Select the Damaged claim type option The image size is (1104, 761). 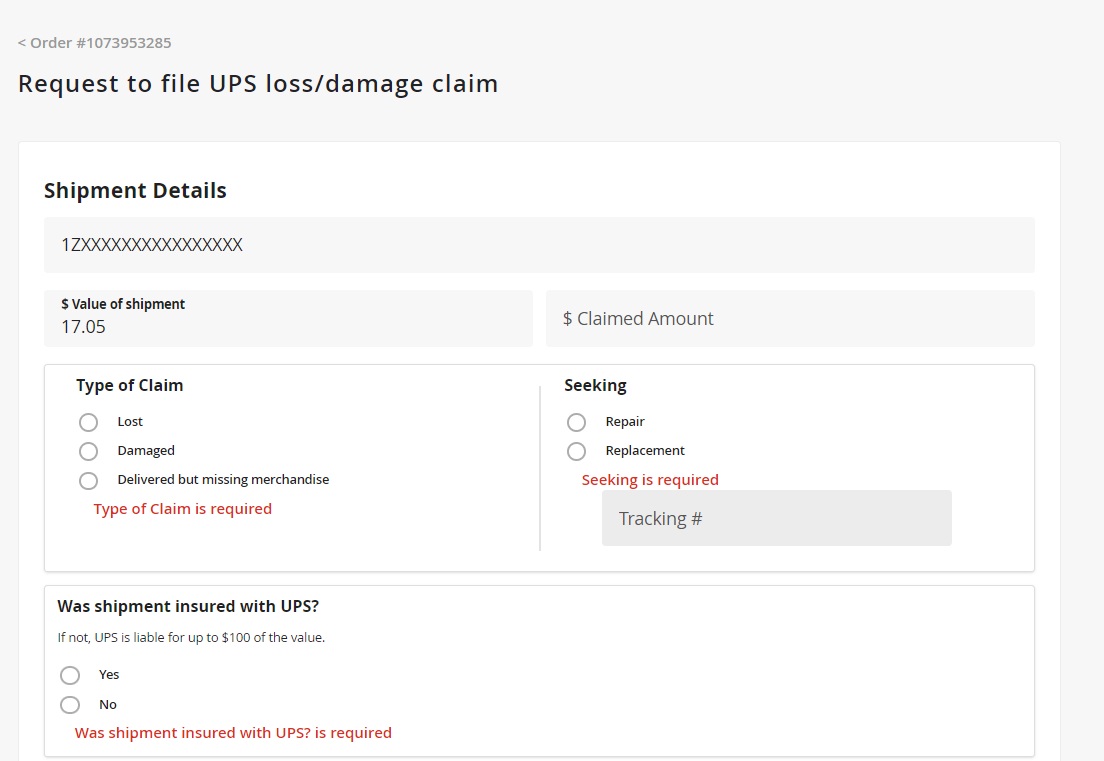88,451
